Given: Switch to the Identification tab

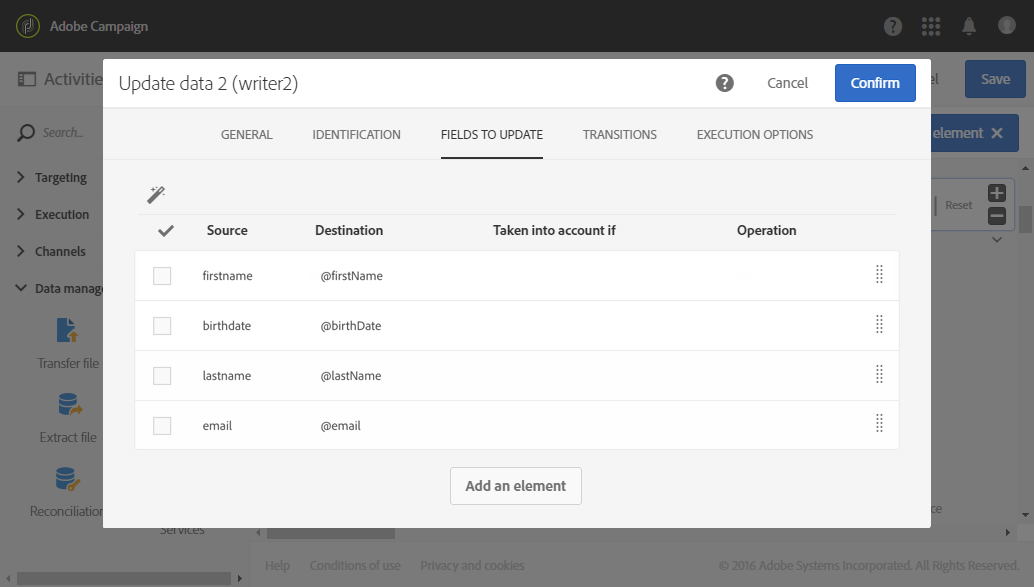Looking at the screenshot, I should 356,135.
